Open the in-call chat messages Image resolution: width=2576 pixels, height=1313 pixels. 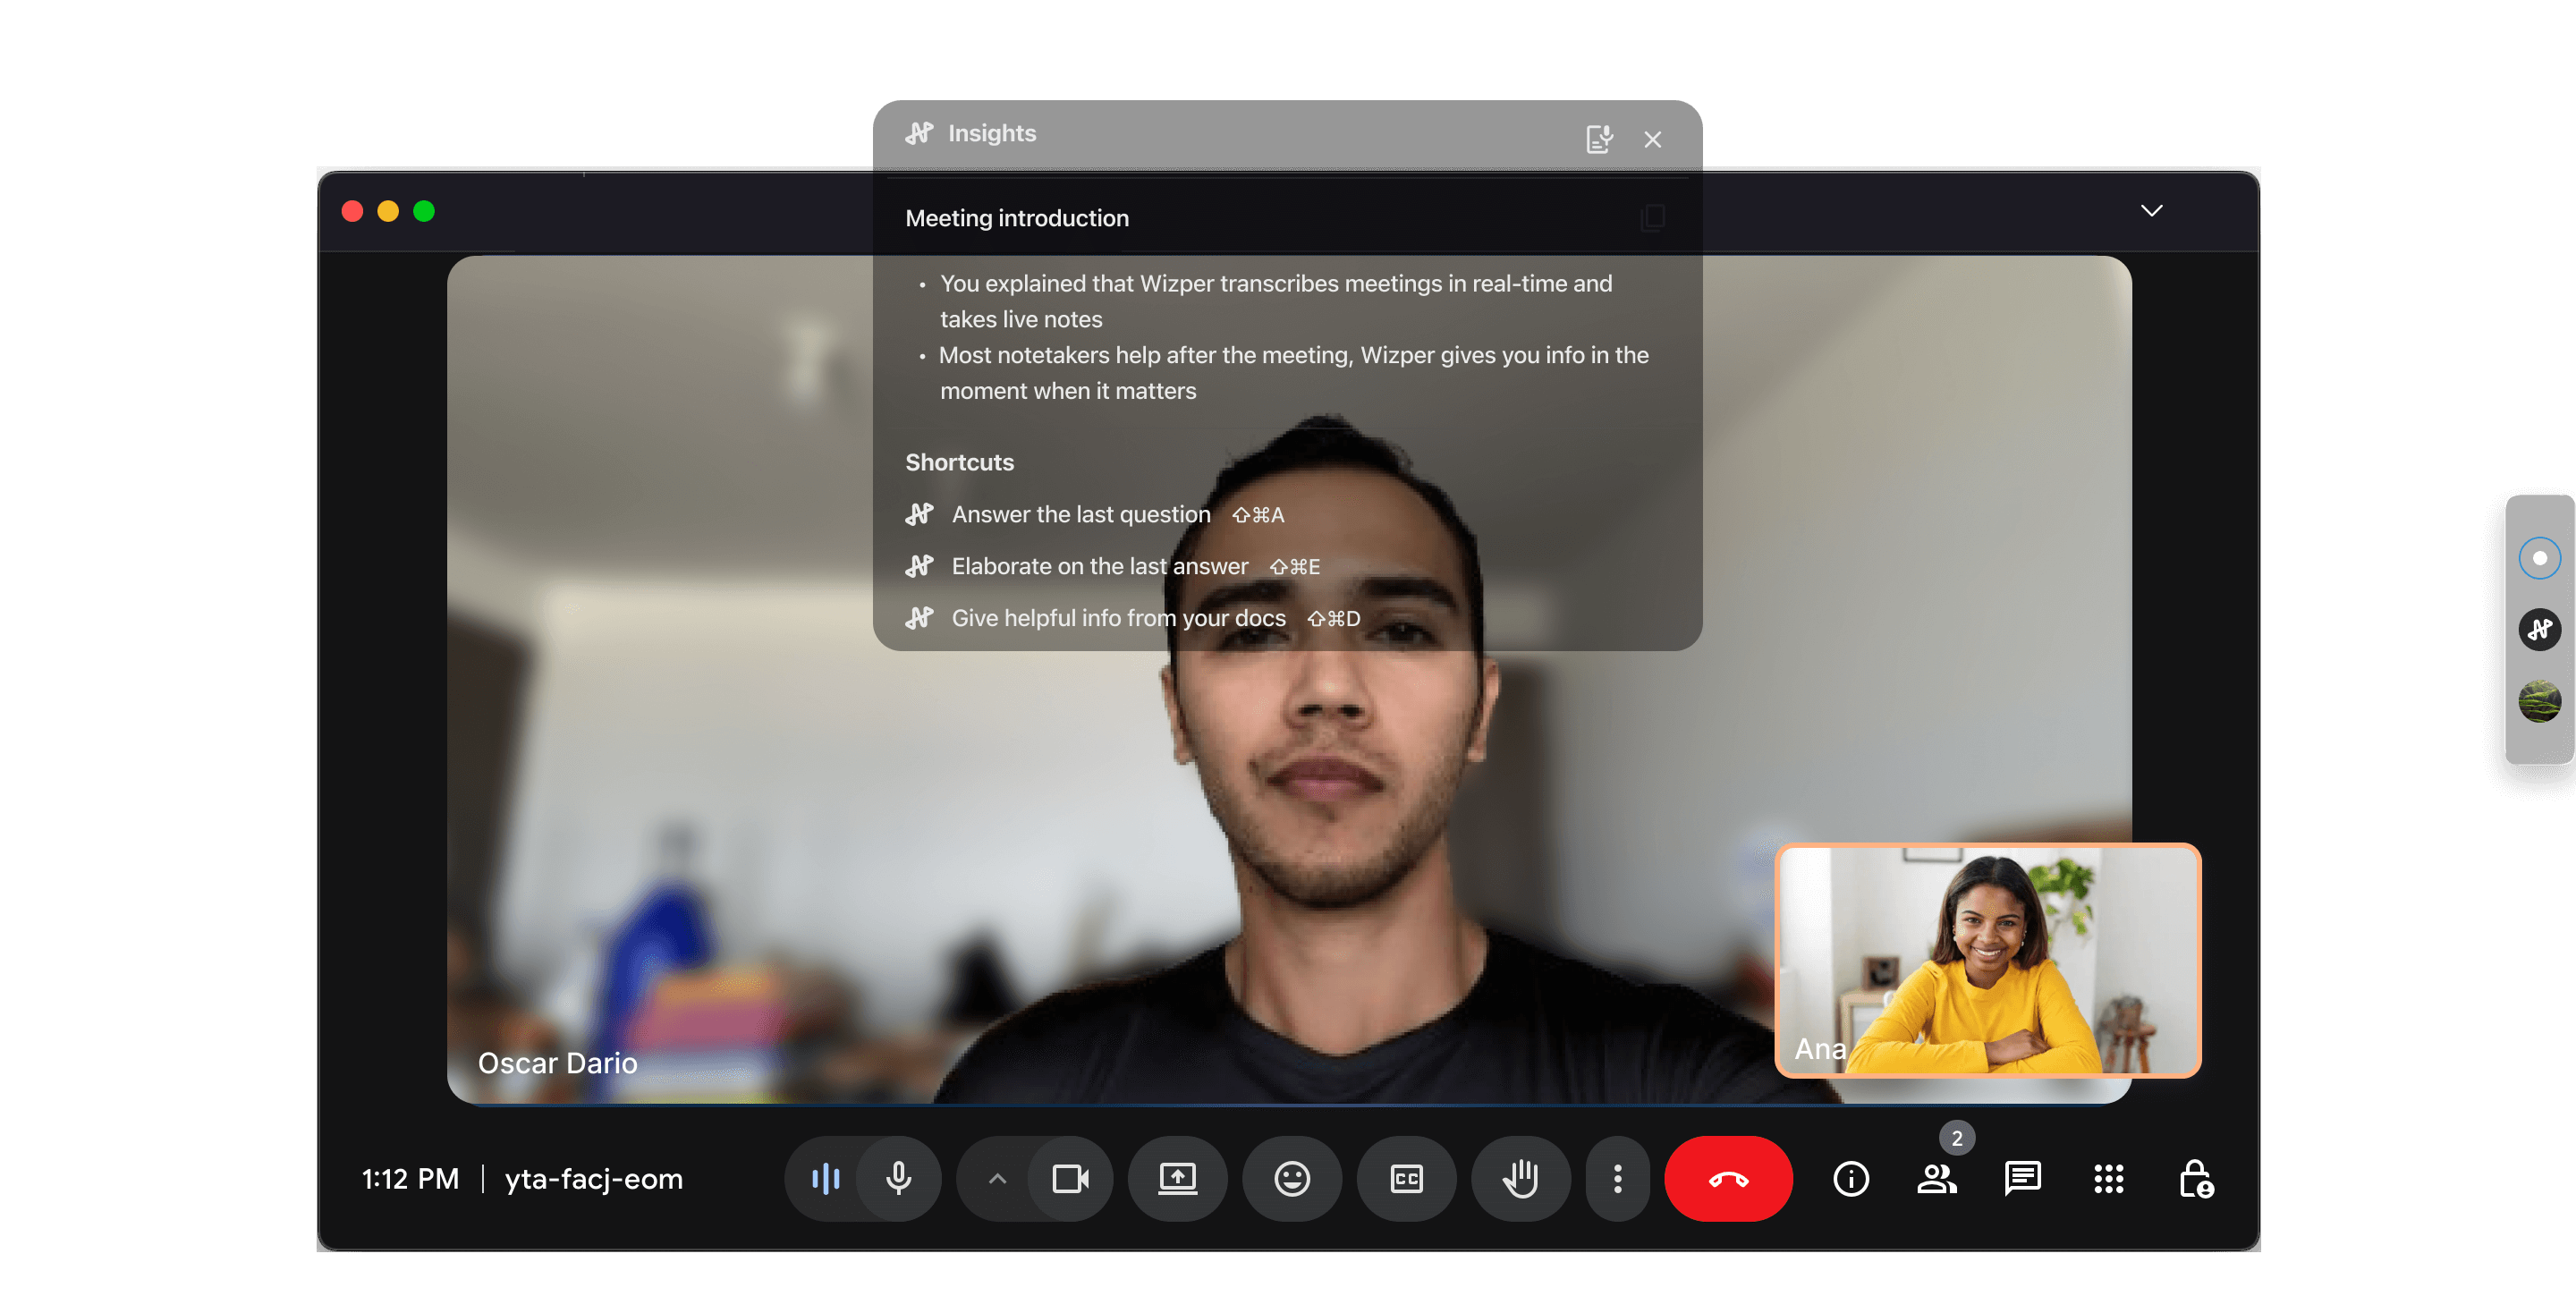(2022, 1178)
